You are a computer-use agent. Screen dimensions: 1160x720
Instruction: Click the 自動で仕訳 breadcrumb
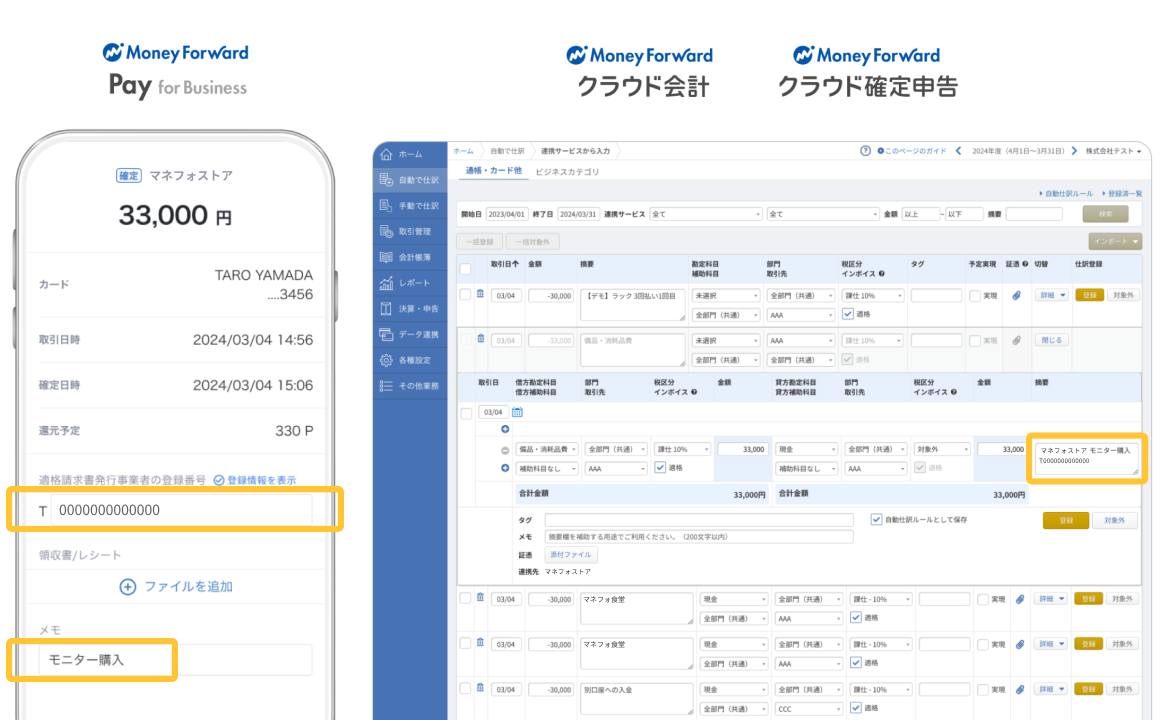pos(506,151)
